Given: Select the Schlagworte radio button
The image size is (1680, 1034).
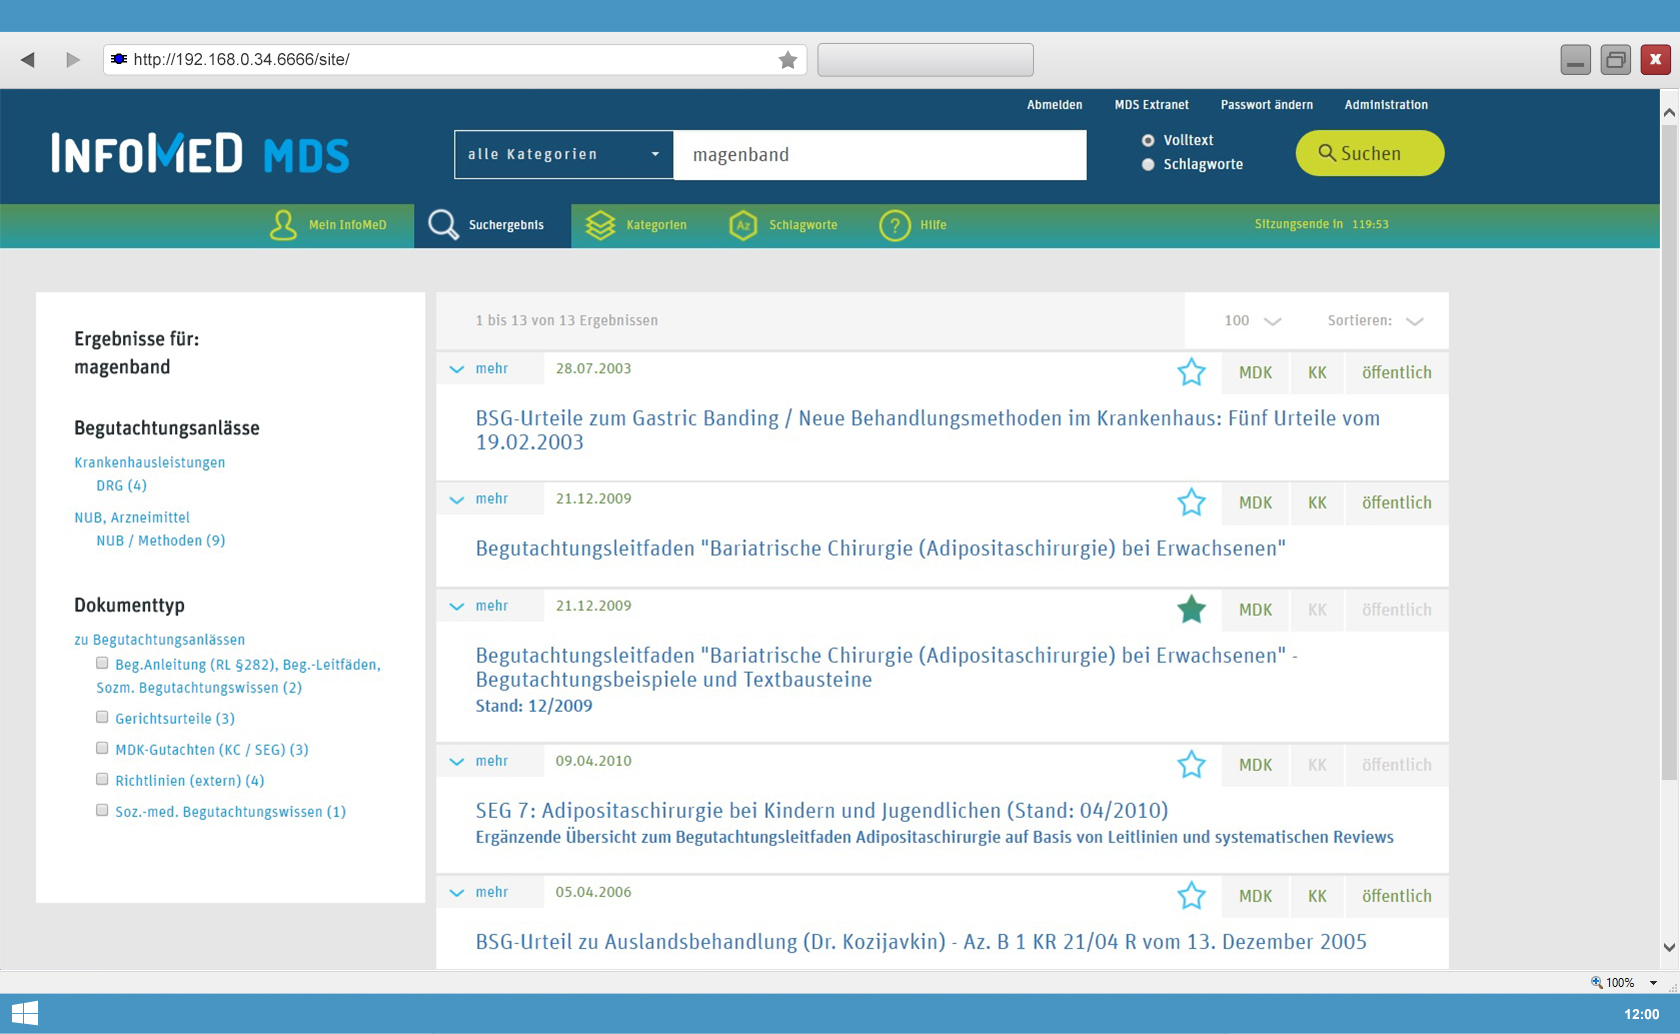Looking at the screenshot, I should coord(1148,165).
